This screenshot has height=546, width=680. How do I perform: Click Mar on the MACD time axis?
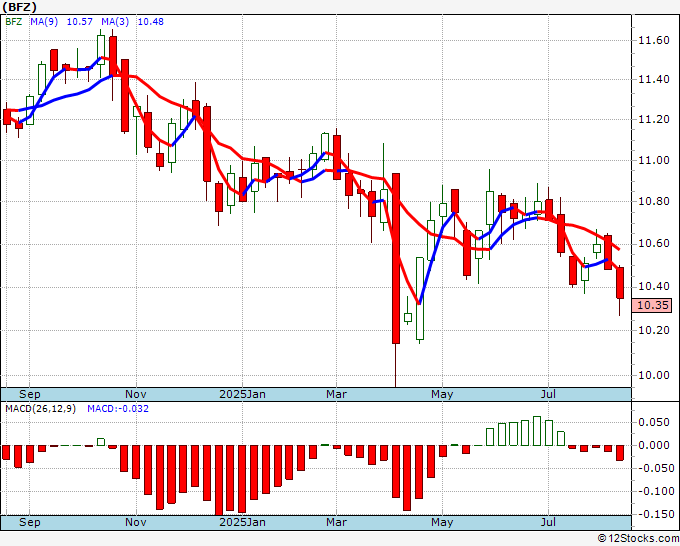(x=337, y=522)
